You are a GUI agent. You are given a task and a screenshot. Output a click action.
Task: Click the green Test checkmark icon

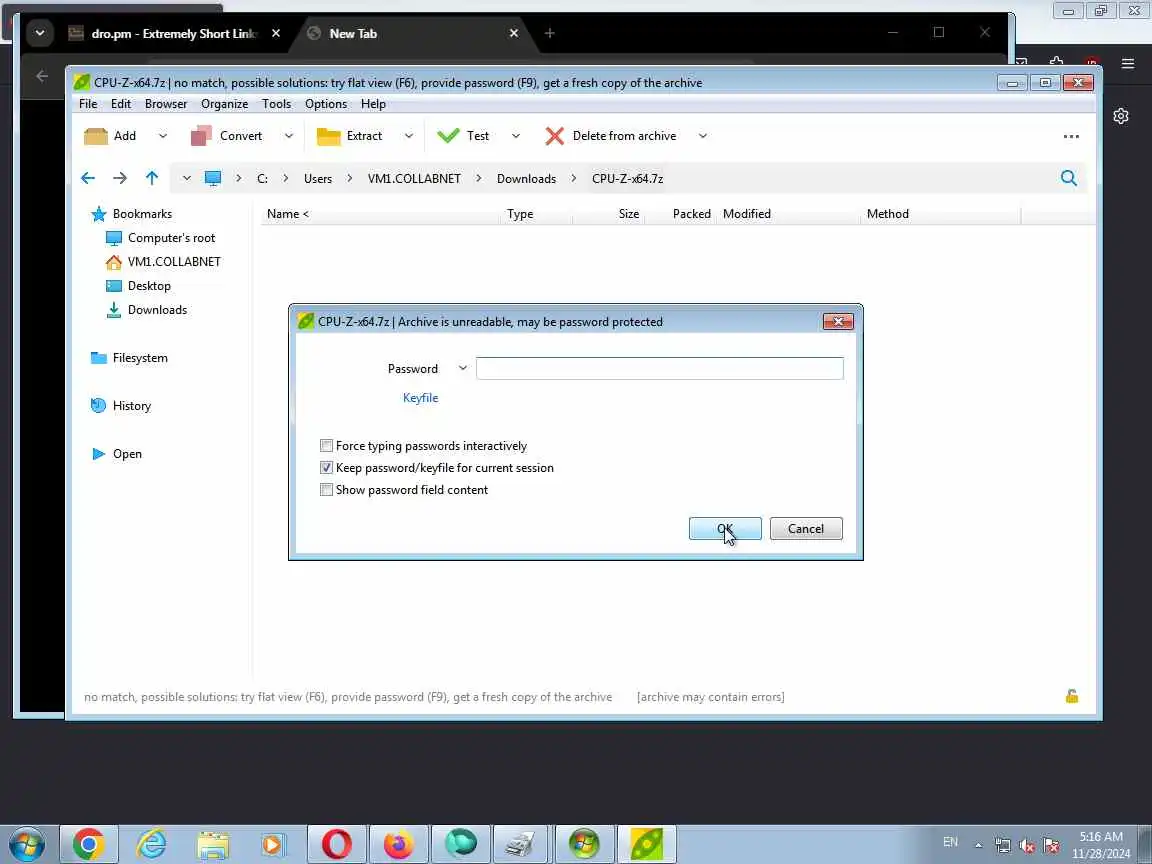click(448, 135)
